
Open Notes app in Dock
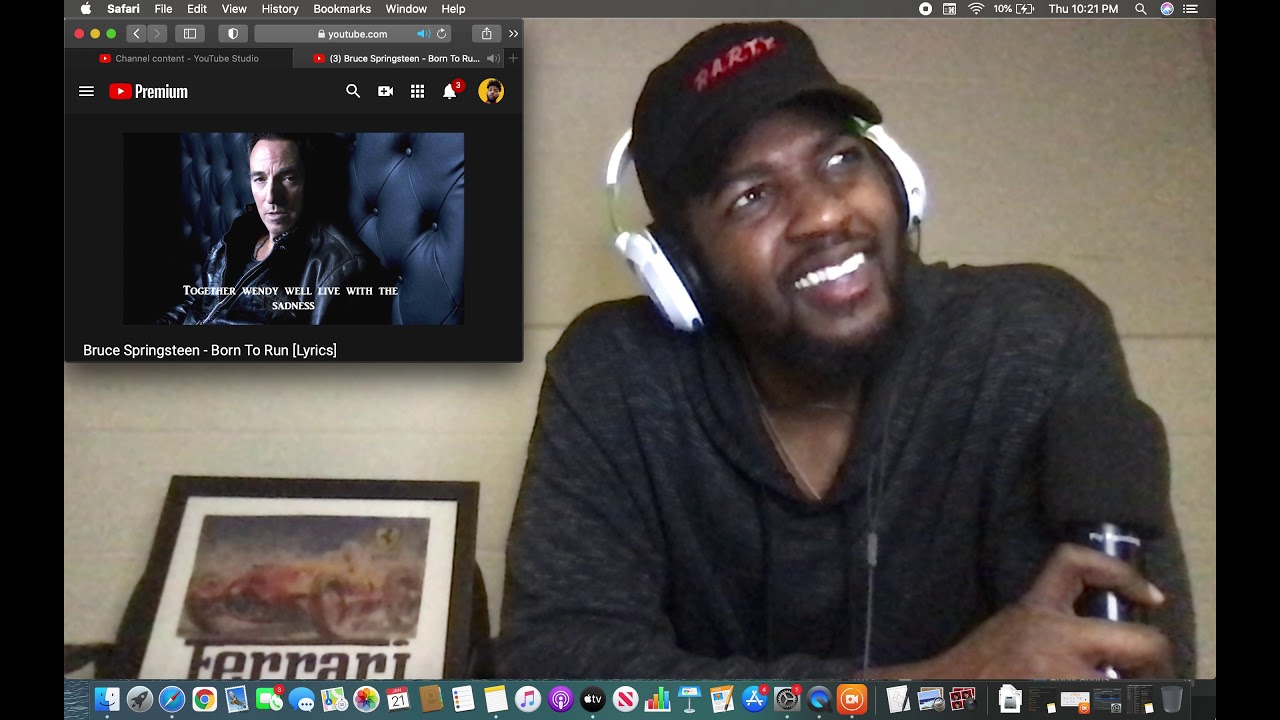[496, 700]
